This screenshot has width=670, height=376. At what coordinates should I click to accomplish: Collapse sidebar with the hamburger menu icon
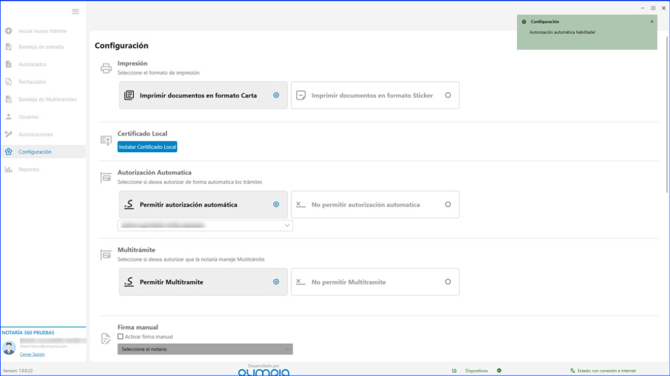pos(75,12)
